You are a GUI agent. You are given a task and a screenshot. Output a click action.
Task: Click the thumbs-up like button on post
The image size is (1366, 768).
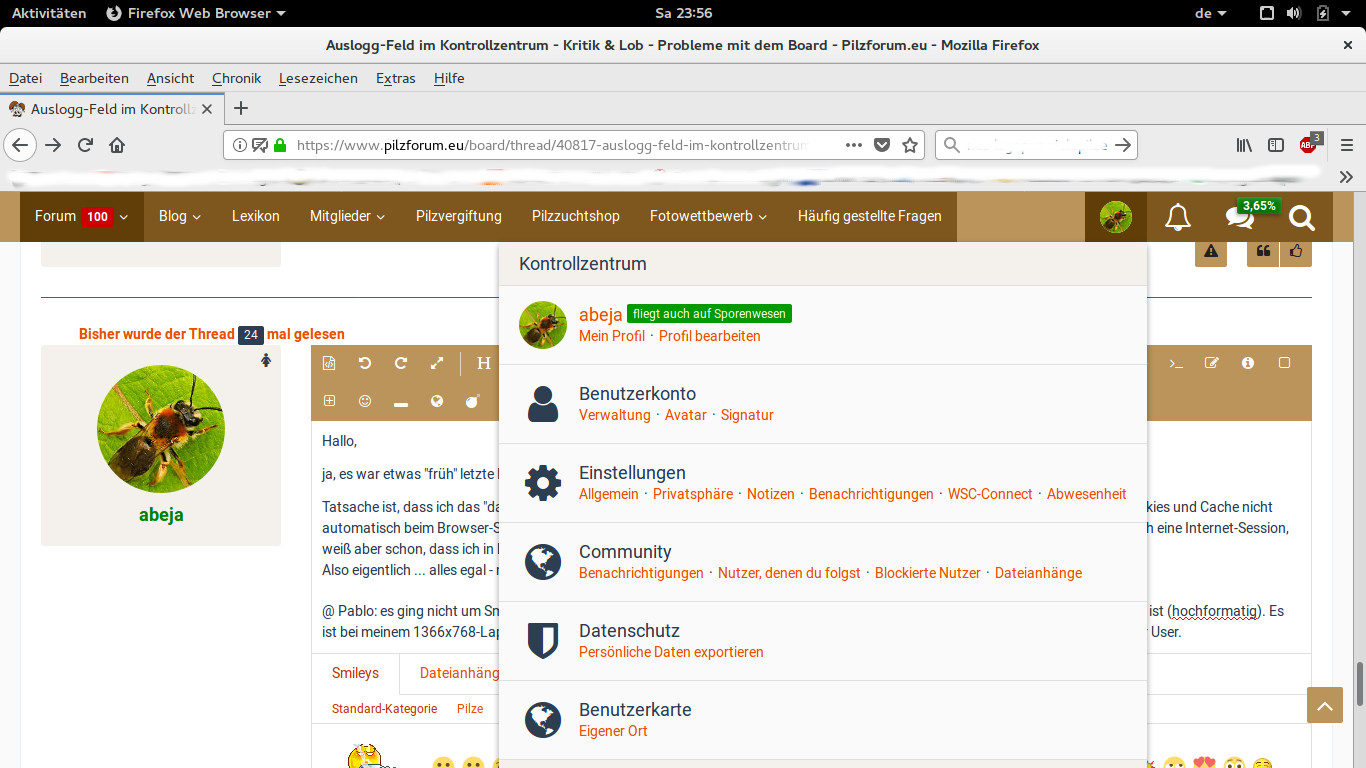tap(1296, 252)
